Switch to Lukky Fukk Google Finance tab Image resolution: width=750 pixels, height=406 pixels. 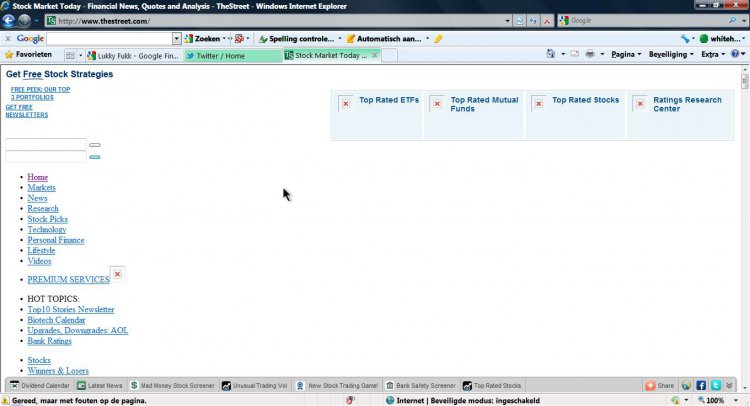point(133,56)
